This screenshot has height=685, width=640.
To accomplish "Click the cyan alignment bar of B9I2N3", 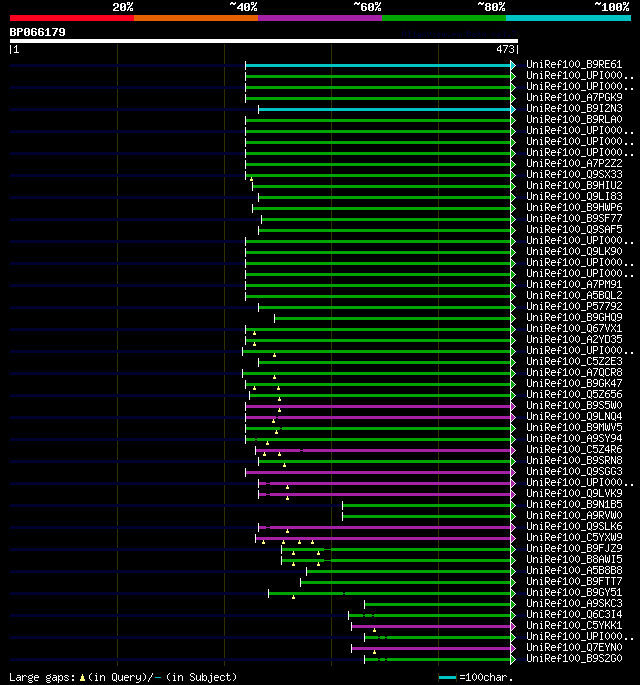I will click(385, 110).
